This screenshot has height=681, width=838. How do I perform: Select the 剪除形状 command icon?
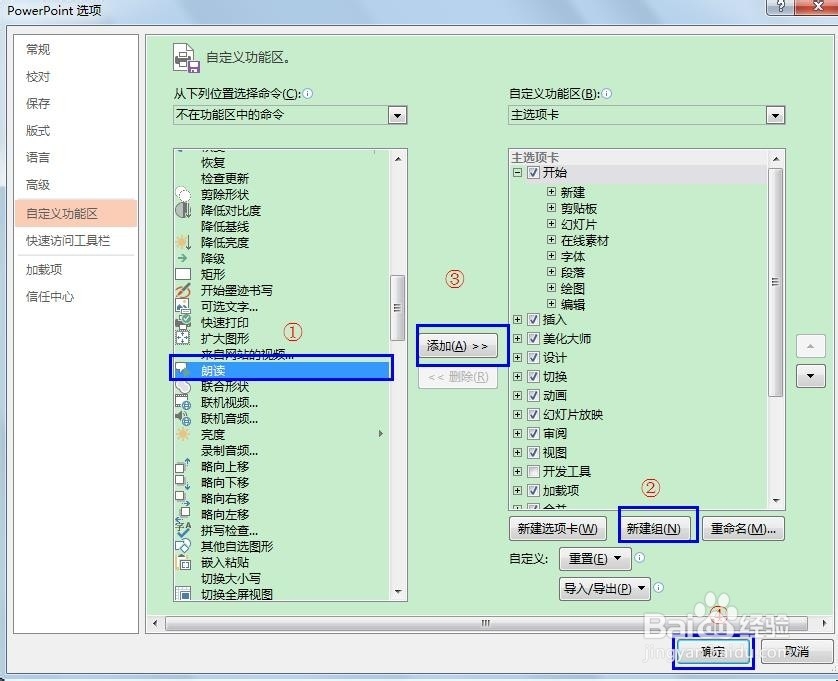184,194
